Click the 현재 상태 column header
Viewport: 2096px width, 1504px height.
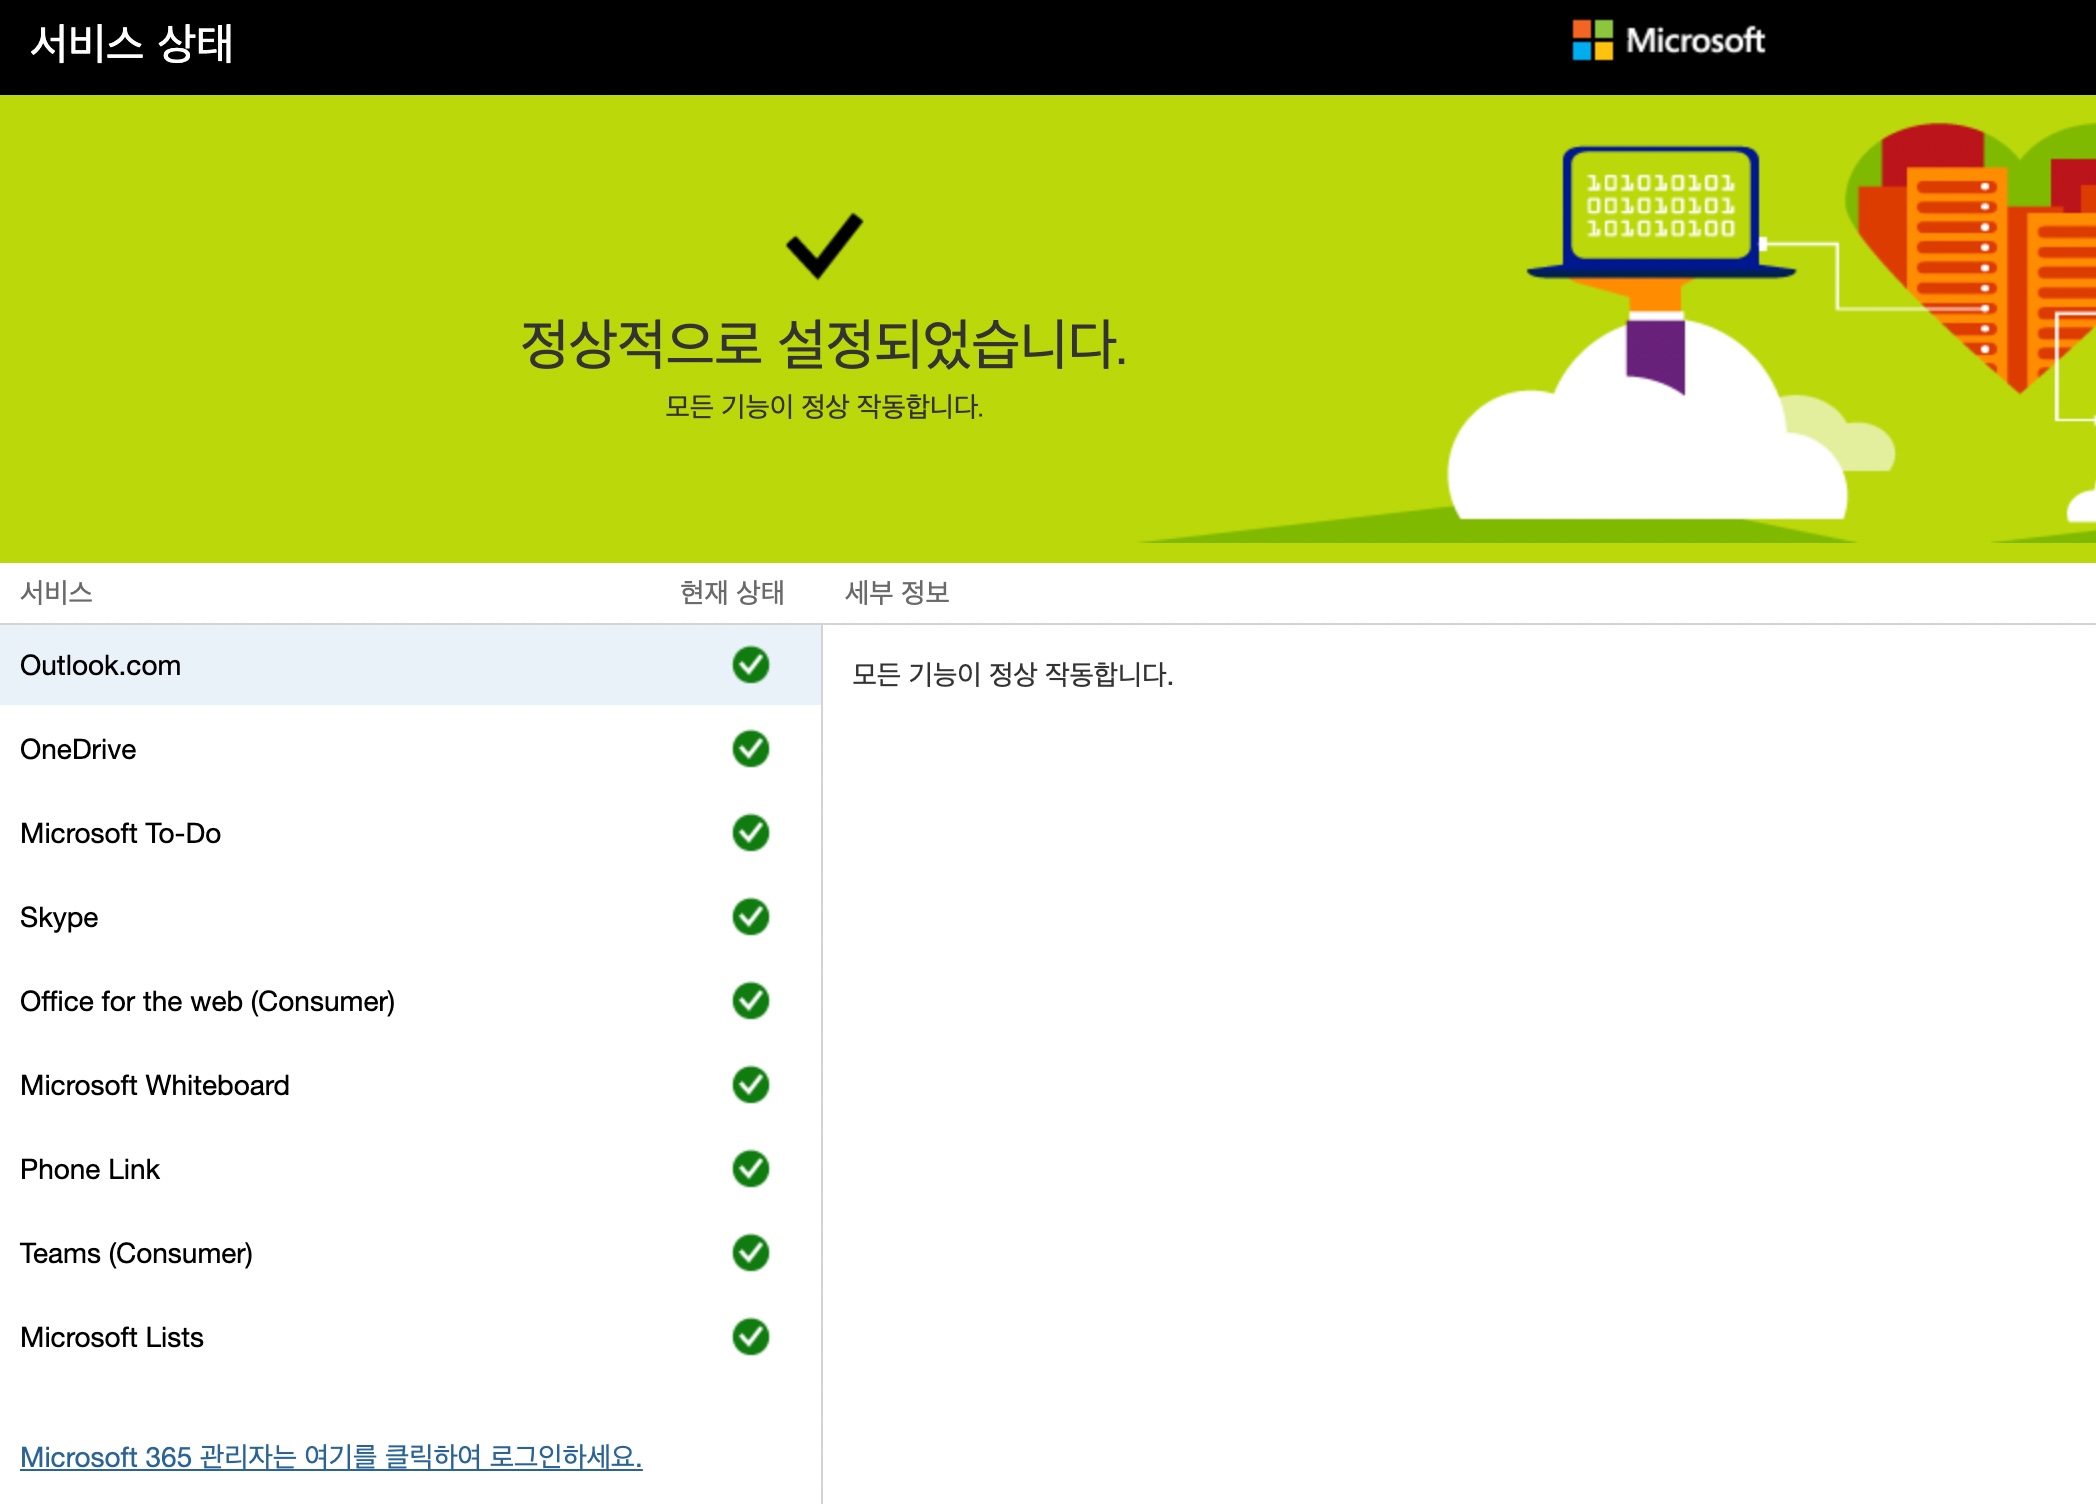tap(732, 592)
